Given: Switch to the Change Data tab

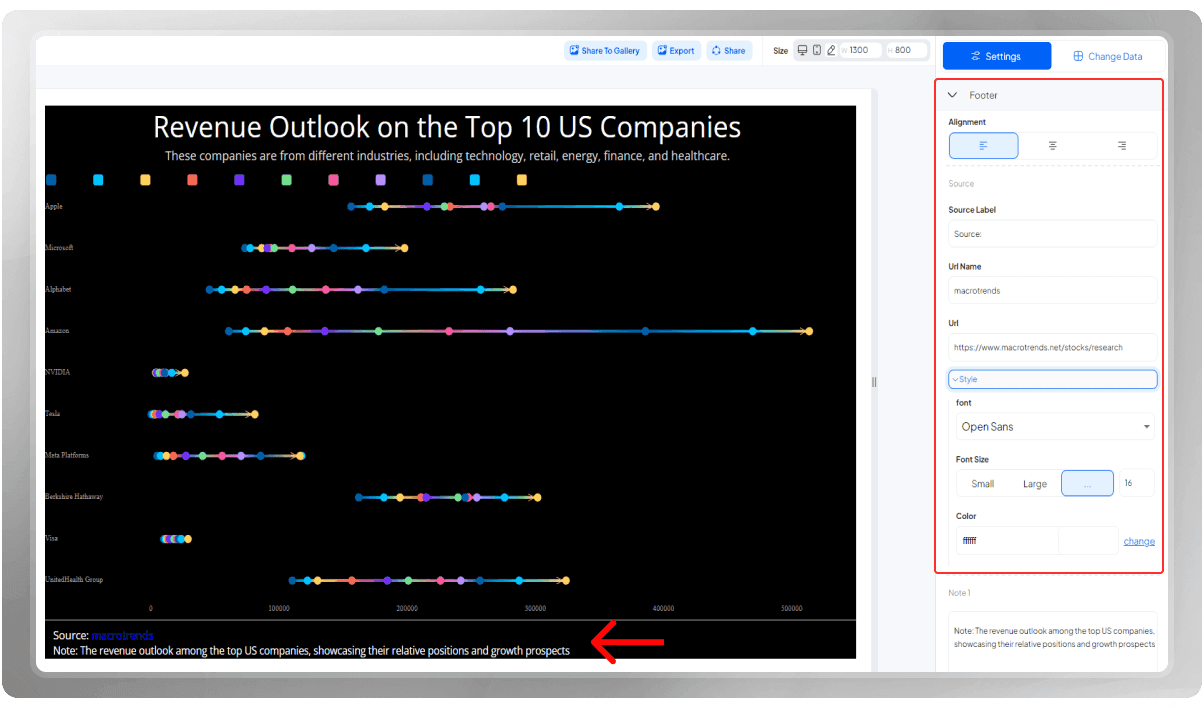Looking at the screenshot, I should pos(1108,56).
